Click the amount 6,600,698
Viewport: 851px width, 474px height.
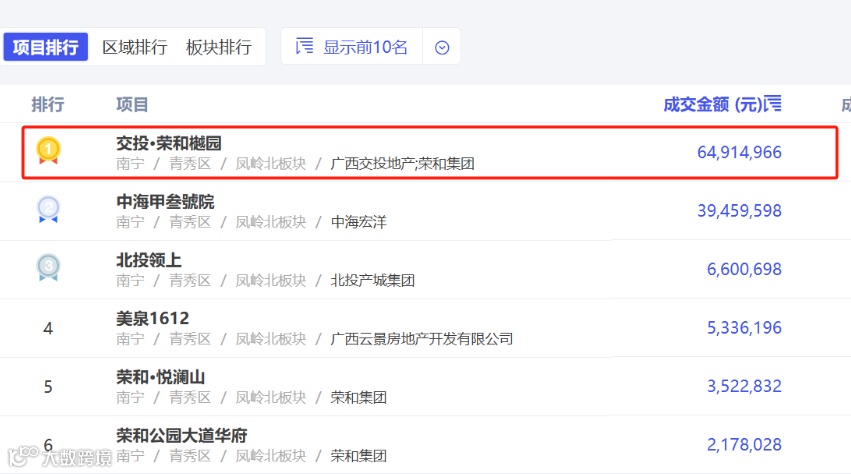tap(744, 269)
